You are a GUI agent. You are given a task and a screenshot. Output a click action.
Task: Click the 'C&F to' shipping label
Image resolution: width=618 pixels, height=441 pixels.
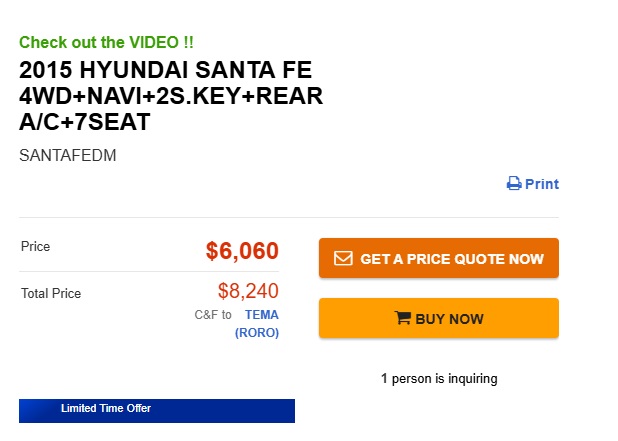tap(213, 314)
